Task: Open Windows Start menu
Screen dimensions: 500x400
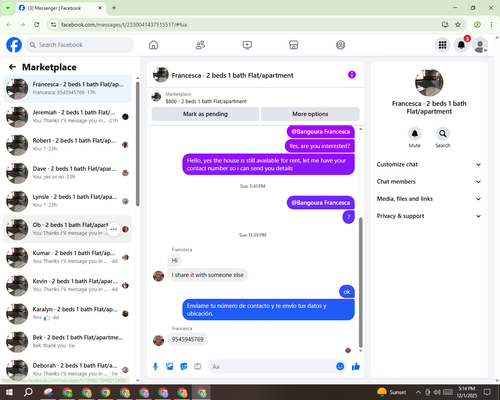Action: 9,392
